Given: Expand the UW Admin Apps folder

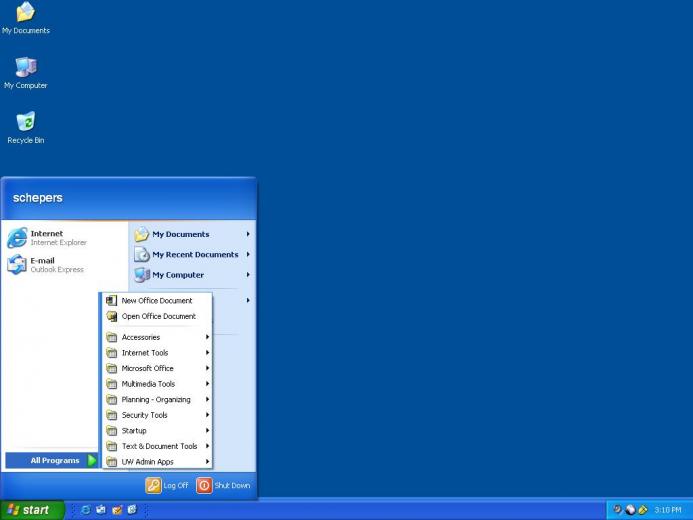Looking at the screenshot, I should click(157, 462).
